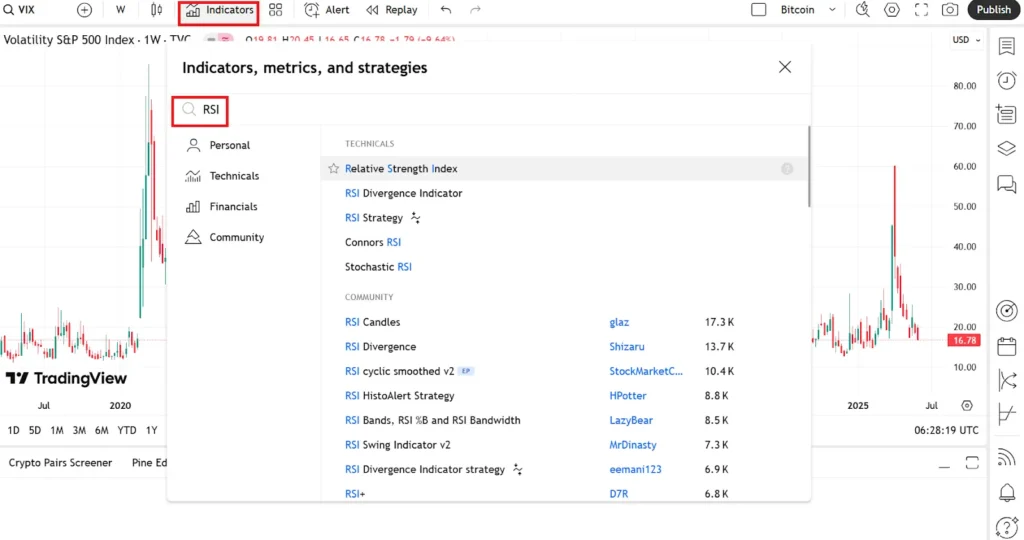The width and height of the screenshot is (1024, 540).
Task: Open help icon for Relative Strength Index
Action: pos(787,168)
